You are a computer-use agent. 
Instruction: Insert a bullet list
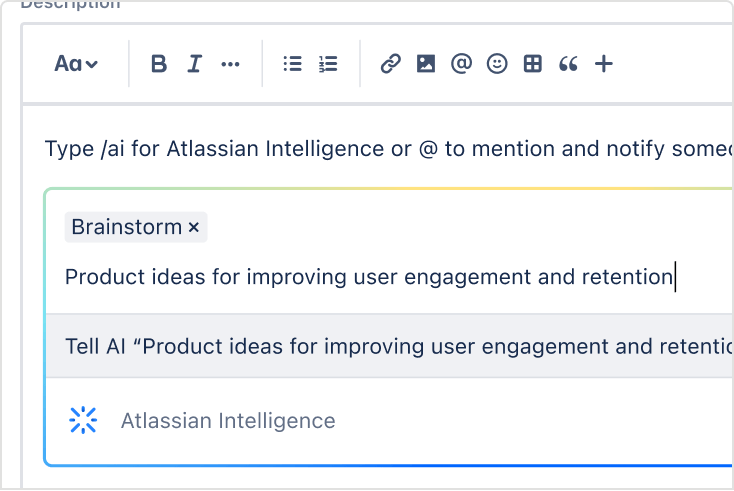pyautogui.click(x=293, y=64)
